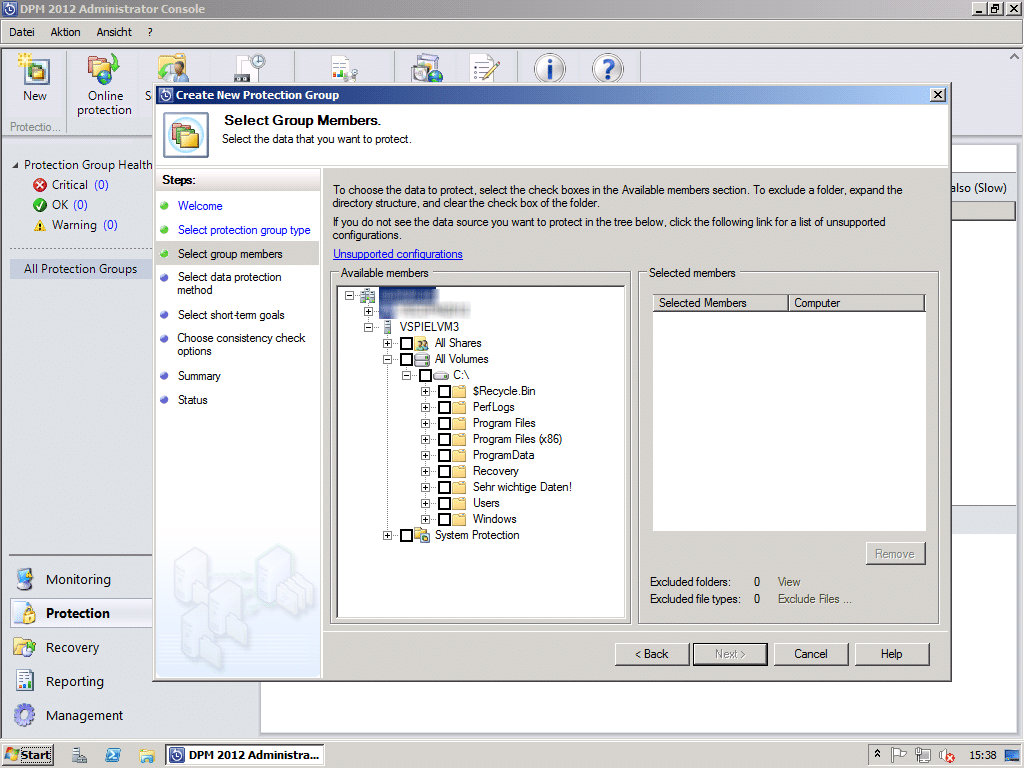1024x768 pixels.
Task: Click the New protection group toolbar icon
Action: (x=35, y=70)
